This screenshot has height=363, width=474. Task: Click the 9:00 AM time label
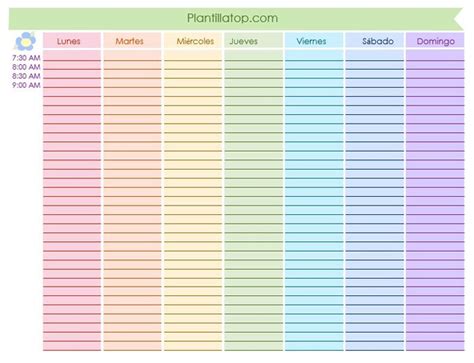26,85
